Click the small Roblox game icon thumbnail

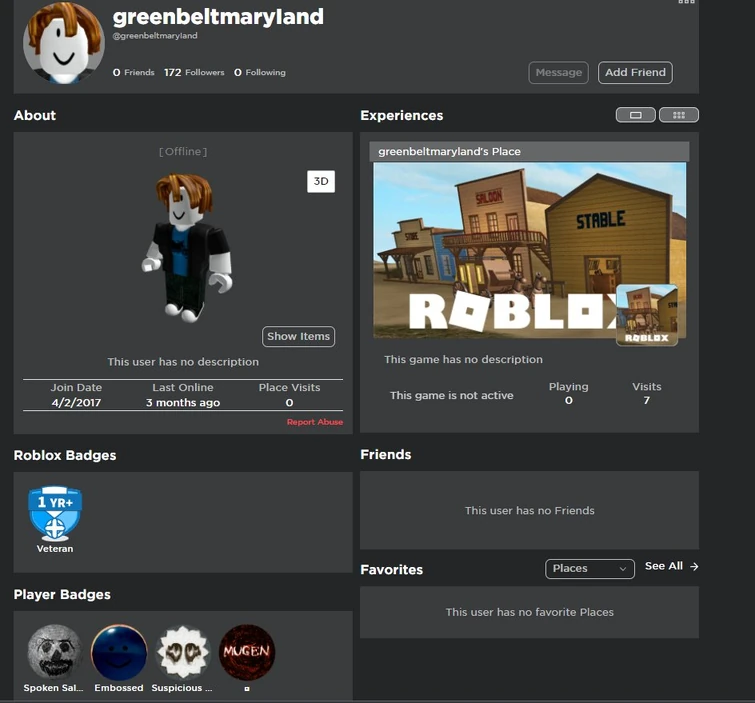pos(647,315)
